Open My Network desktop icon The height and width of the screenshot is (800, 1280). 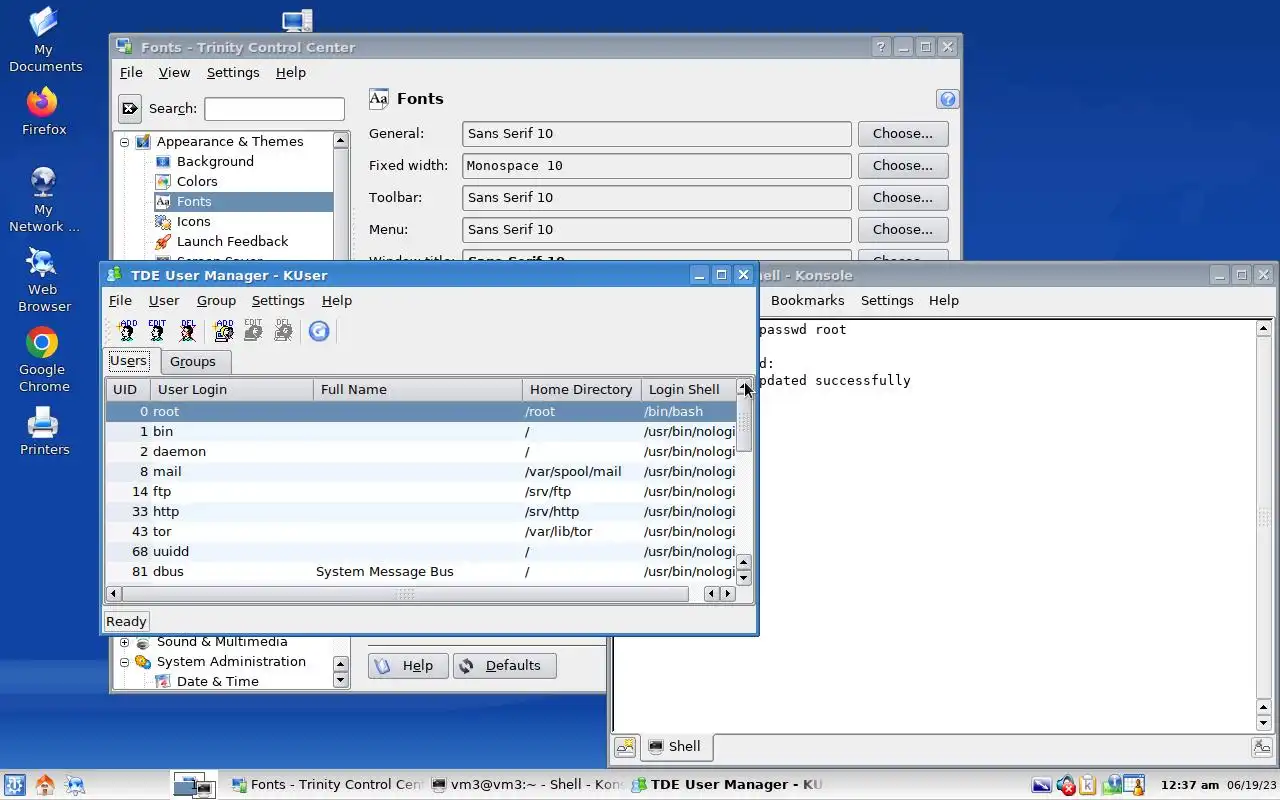click(44, 200)
